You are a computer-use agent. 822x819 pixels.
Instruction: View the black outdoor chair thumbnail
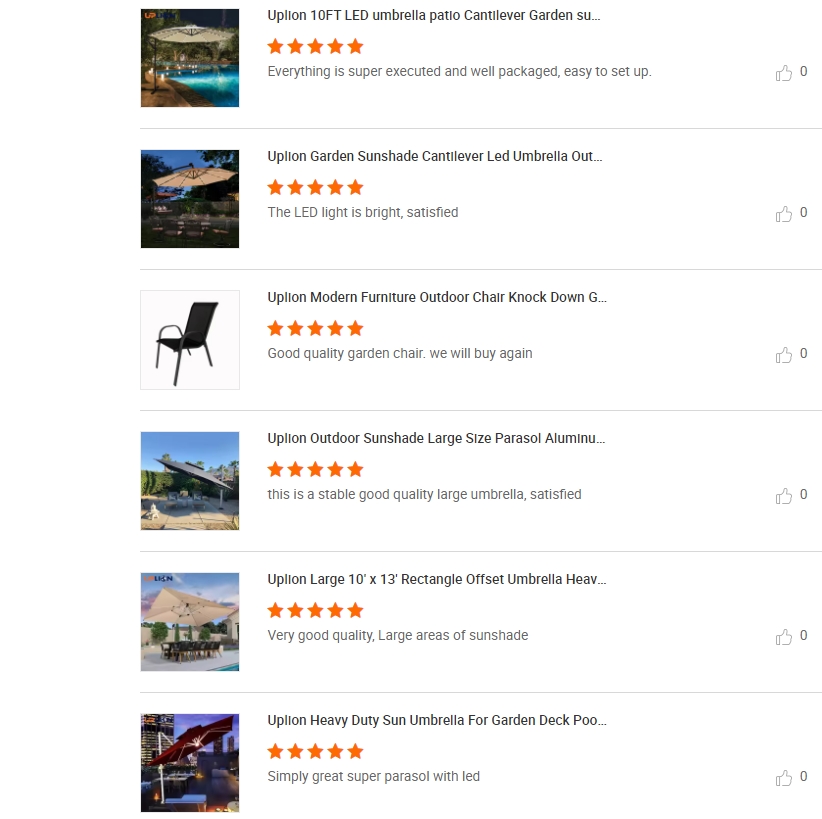(190, 340)
